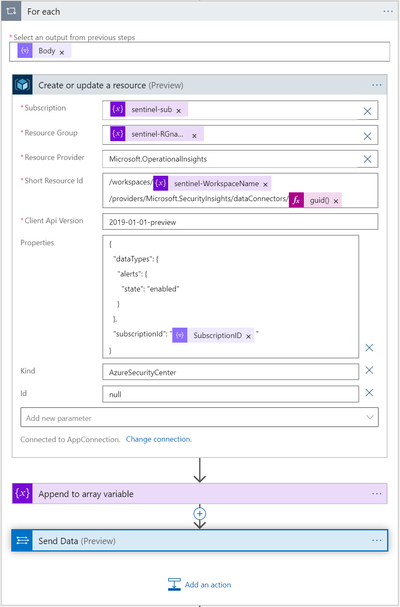Image resolution: width=400 pixels, height=607 pixels.
Task: Remove the Body token from output field
Action: pyautogui.click(x=62, y=52)
